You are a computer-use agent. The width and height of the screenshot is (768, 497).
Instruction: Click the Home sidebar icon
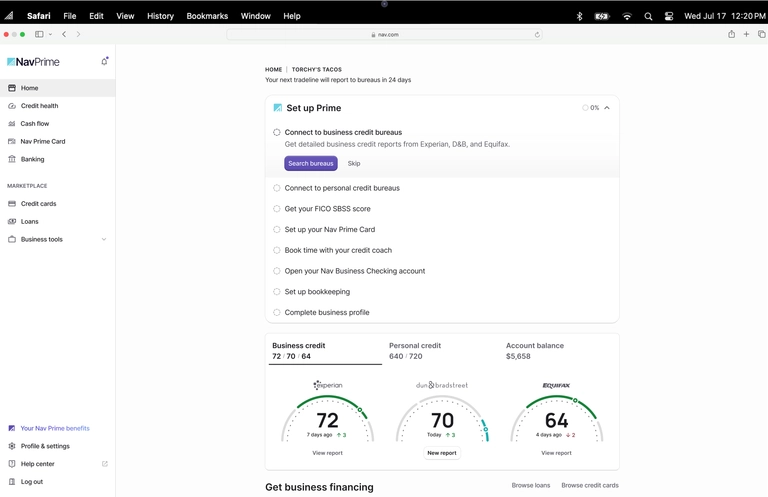[x=12, y=88]
